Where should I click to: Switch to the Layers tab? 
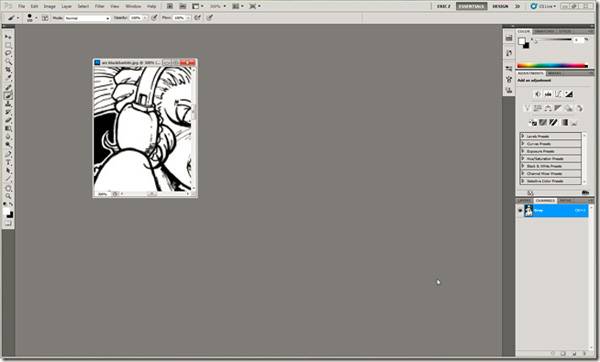pos(524,201)
